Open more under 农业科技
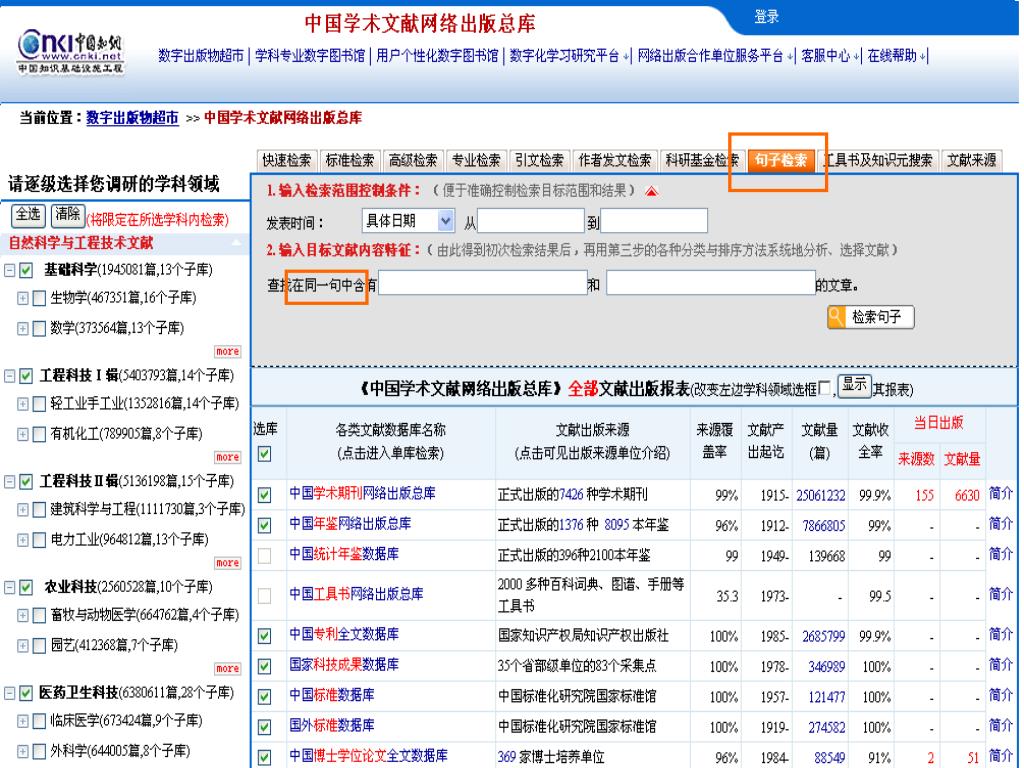This screenshot has height=768, width=1024. click(x=227, y=669)
